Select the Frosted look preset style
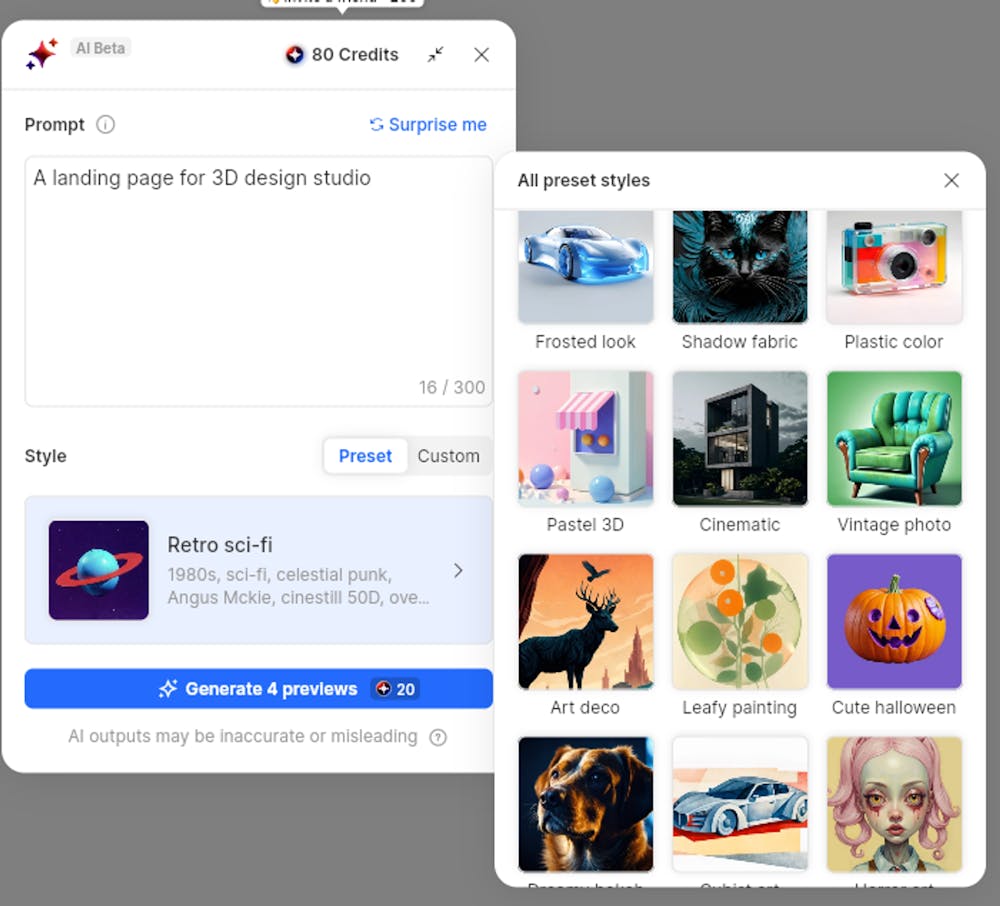 585,265
